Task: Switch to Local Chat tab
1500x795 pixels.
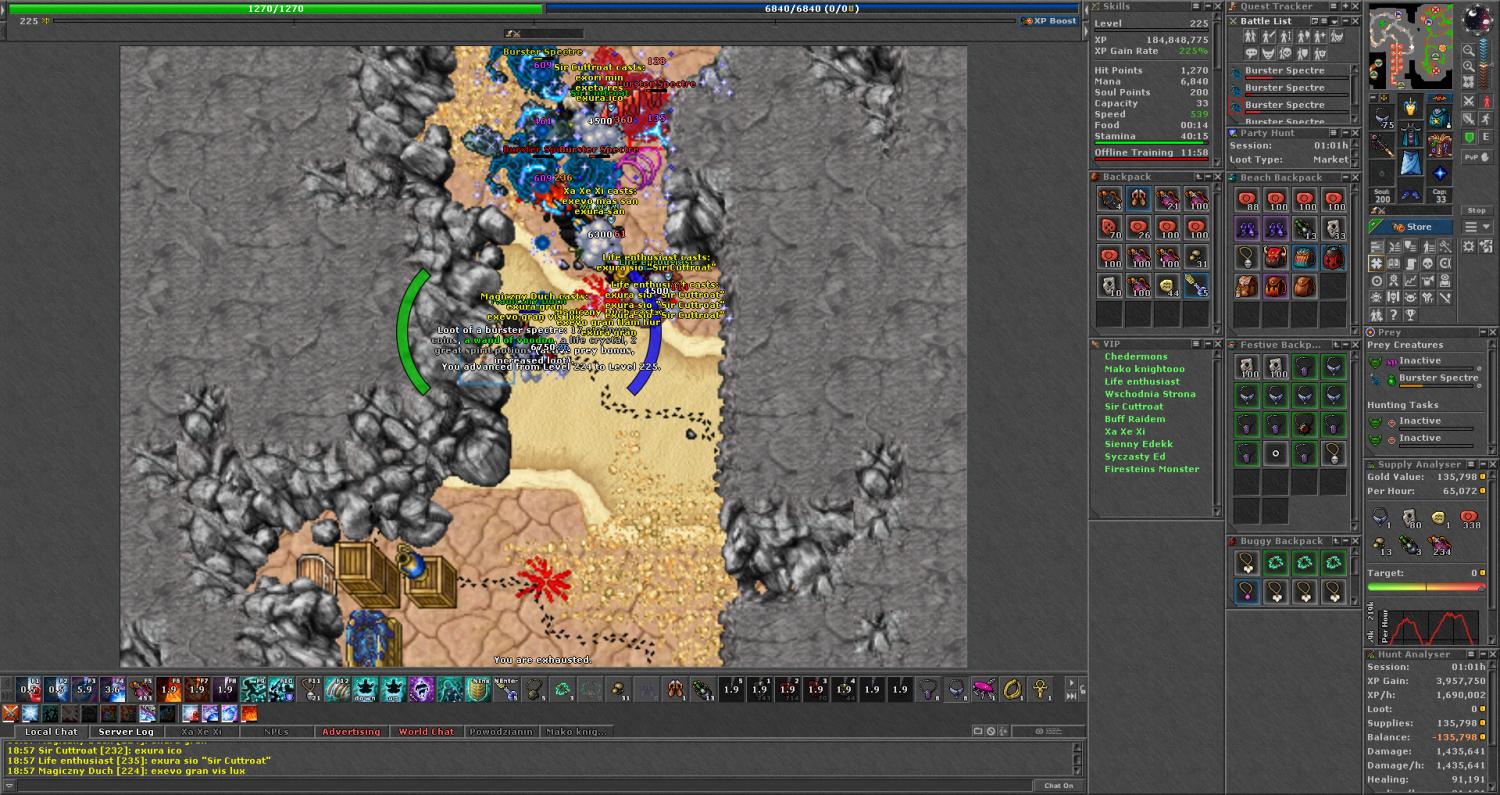Action: (51, 732)
